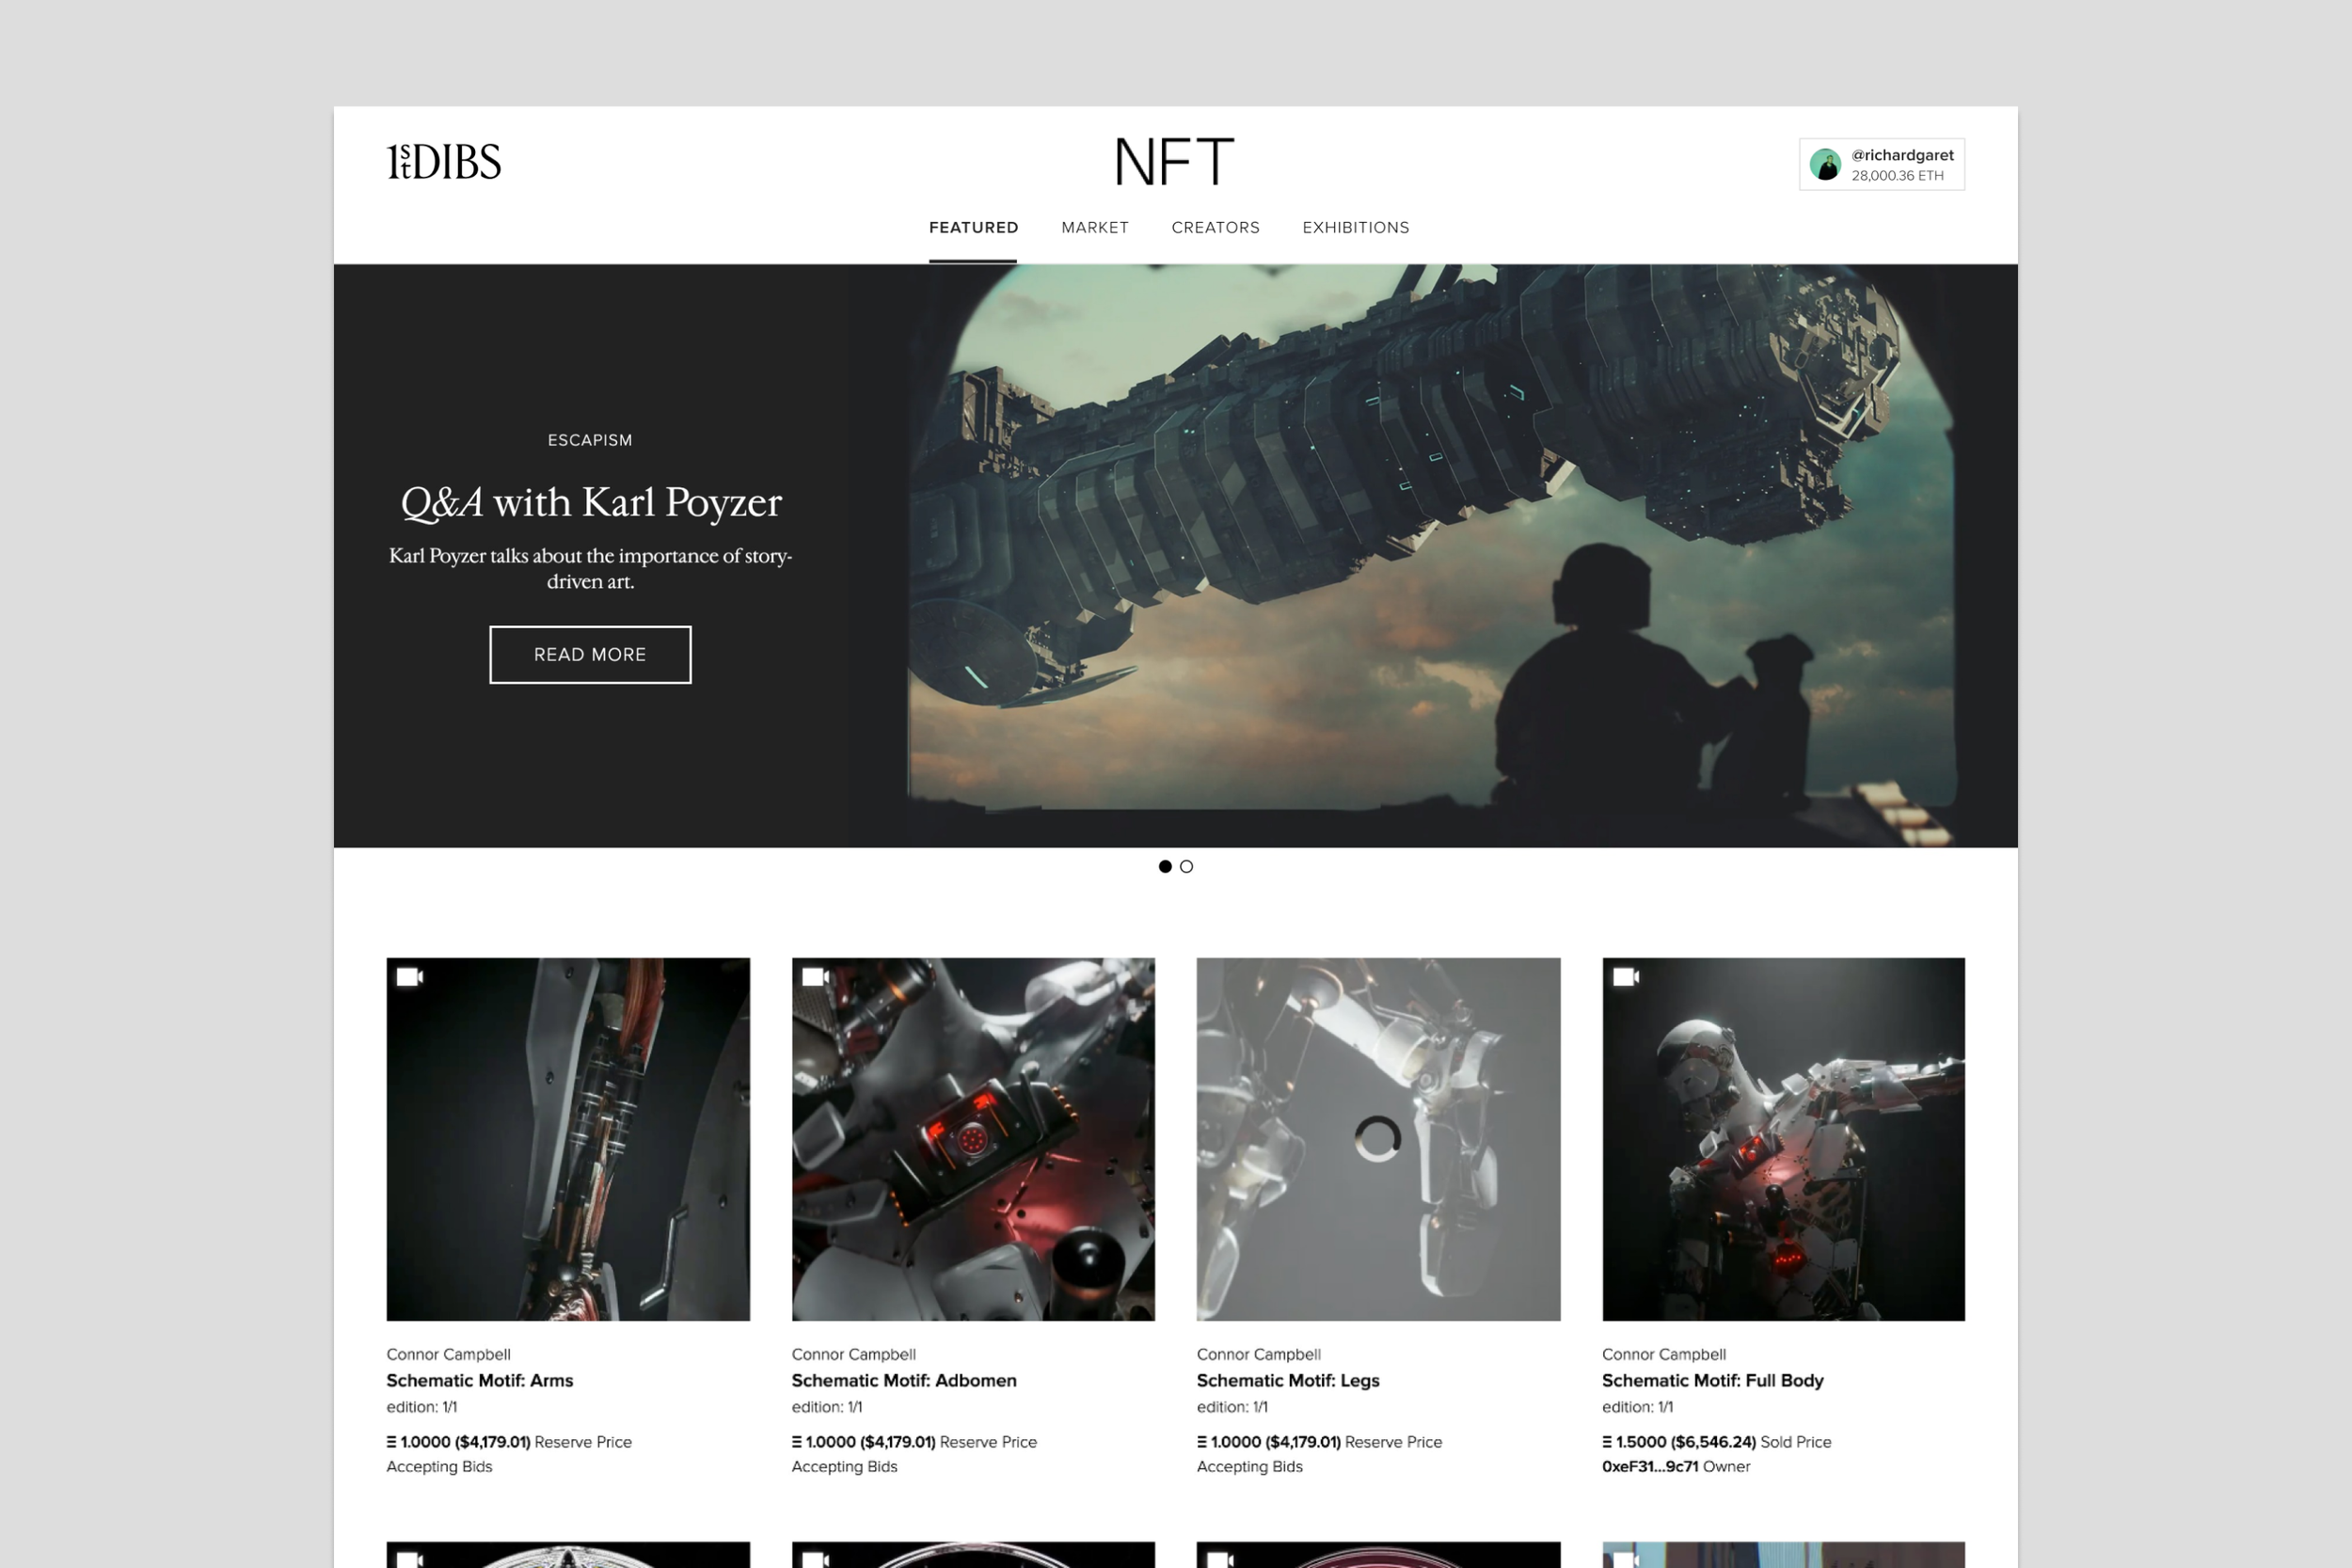Click Karl Poyzer story-driven art description
This screenshot has width=2352, height=1568.
[x=590, y=568]
